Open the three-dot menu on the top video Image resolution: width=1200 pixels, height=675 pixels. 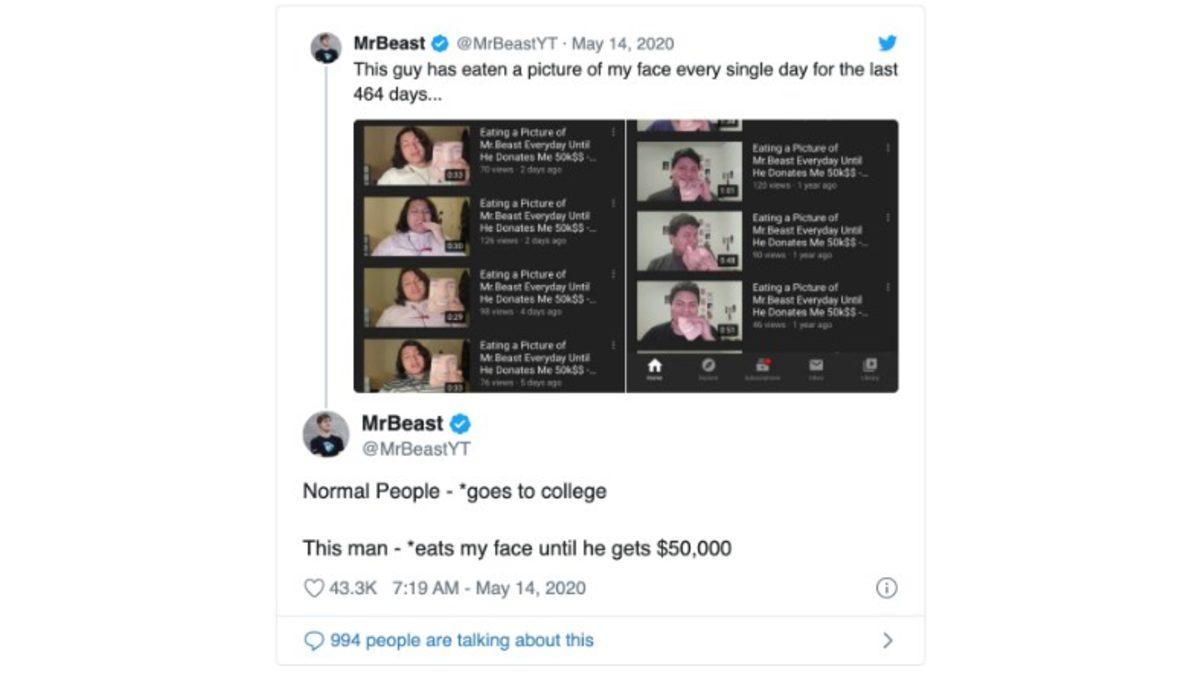click(612, 132)
